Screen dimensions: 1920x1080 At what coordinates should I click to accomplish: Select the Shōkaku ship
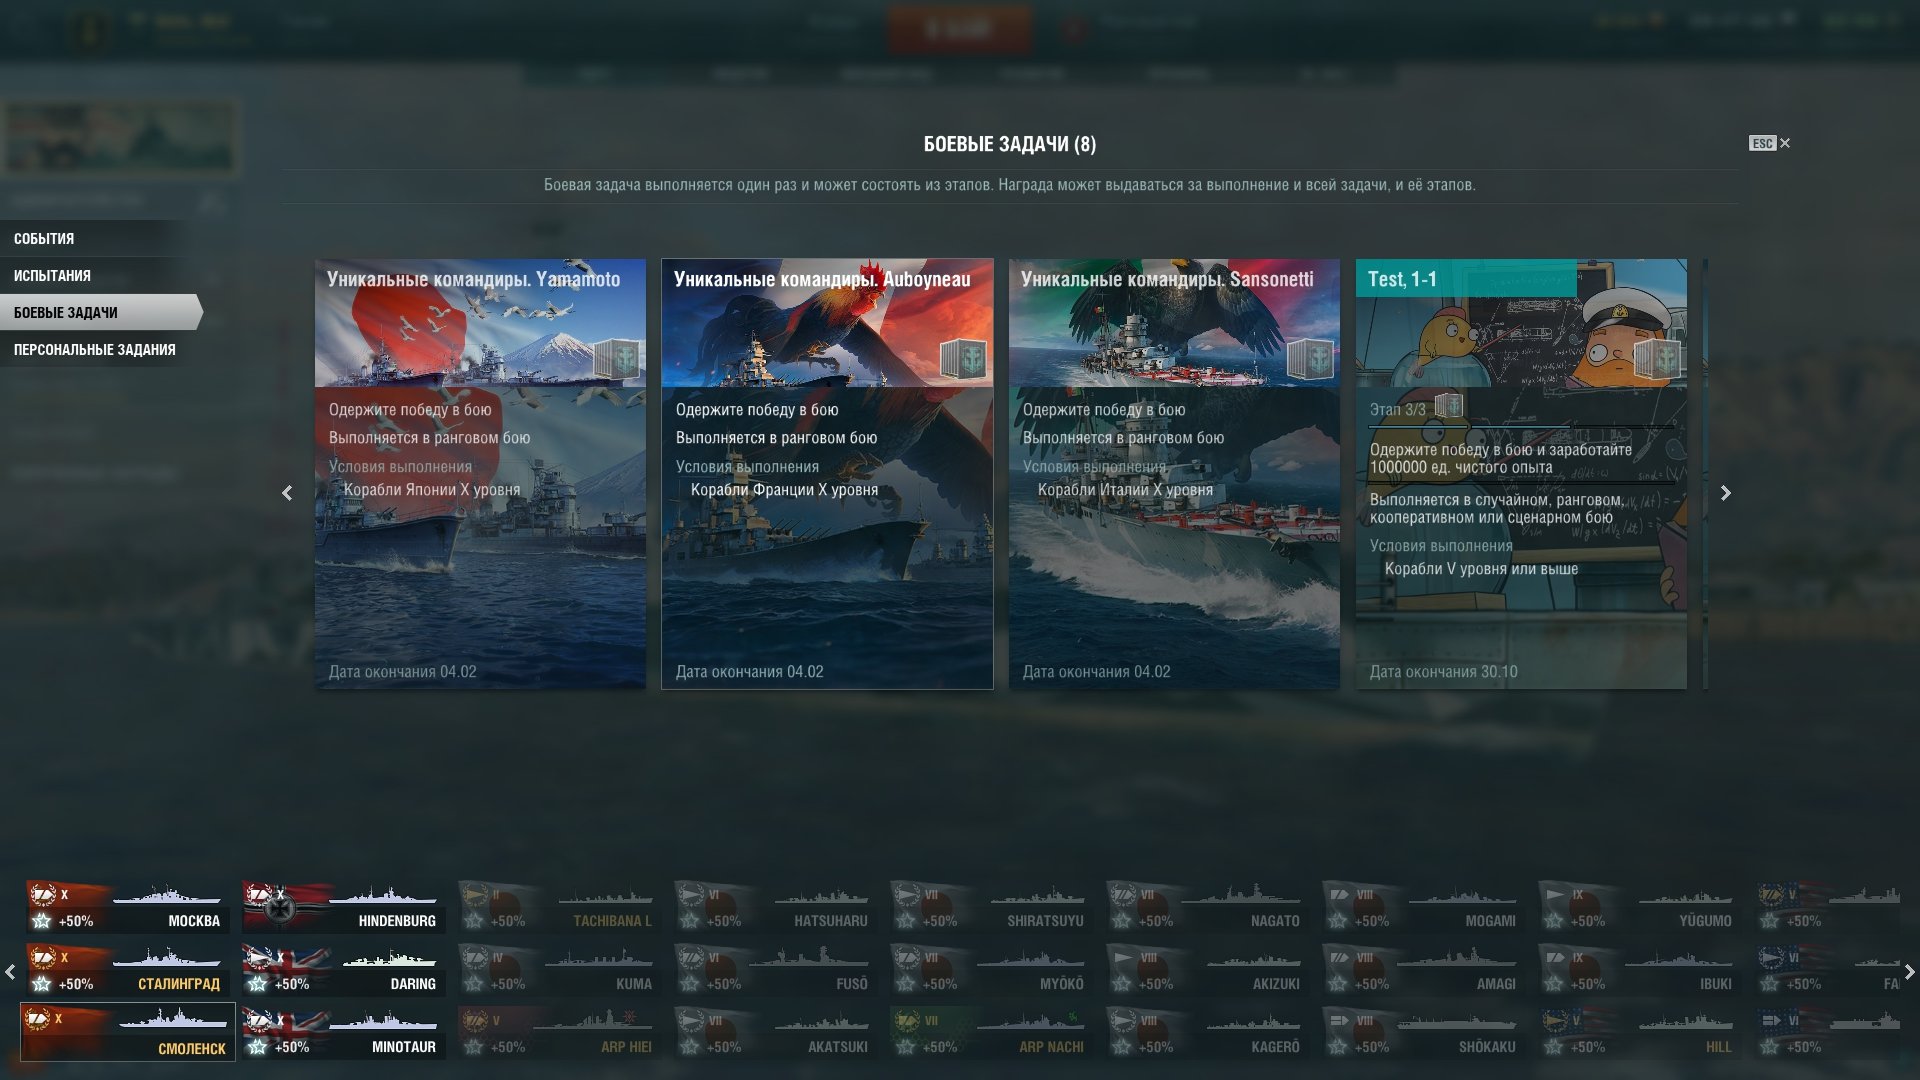coord(1424,1033)
